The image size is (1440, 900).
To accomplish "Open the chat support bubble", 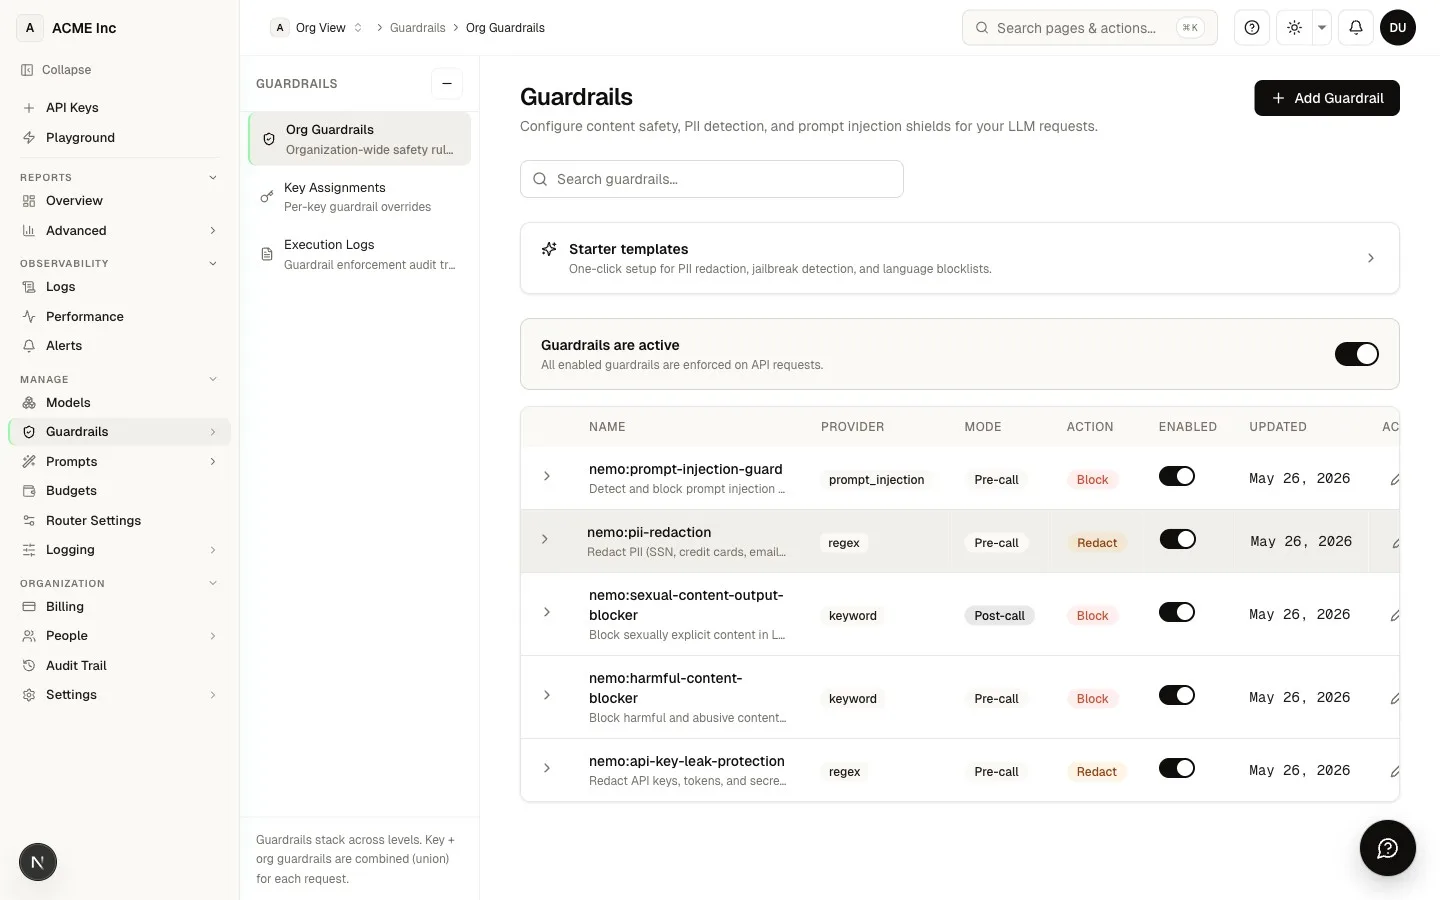I will (1388, 848).
